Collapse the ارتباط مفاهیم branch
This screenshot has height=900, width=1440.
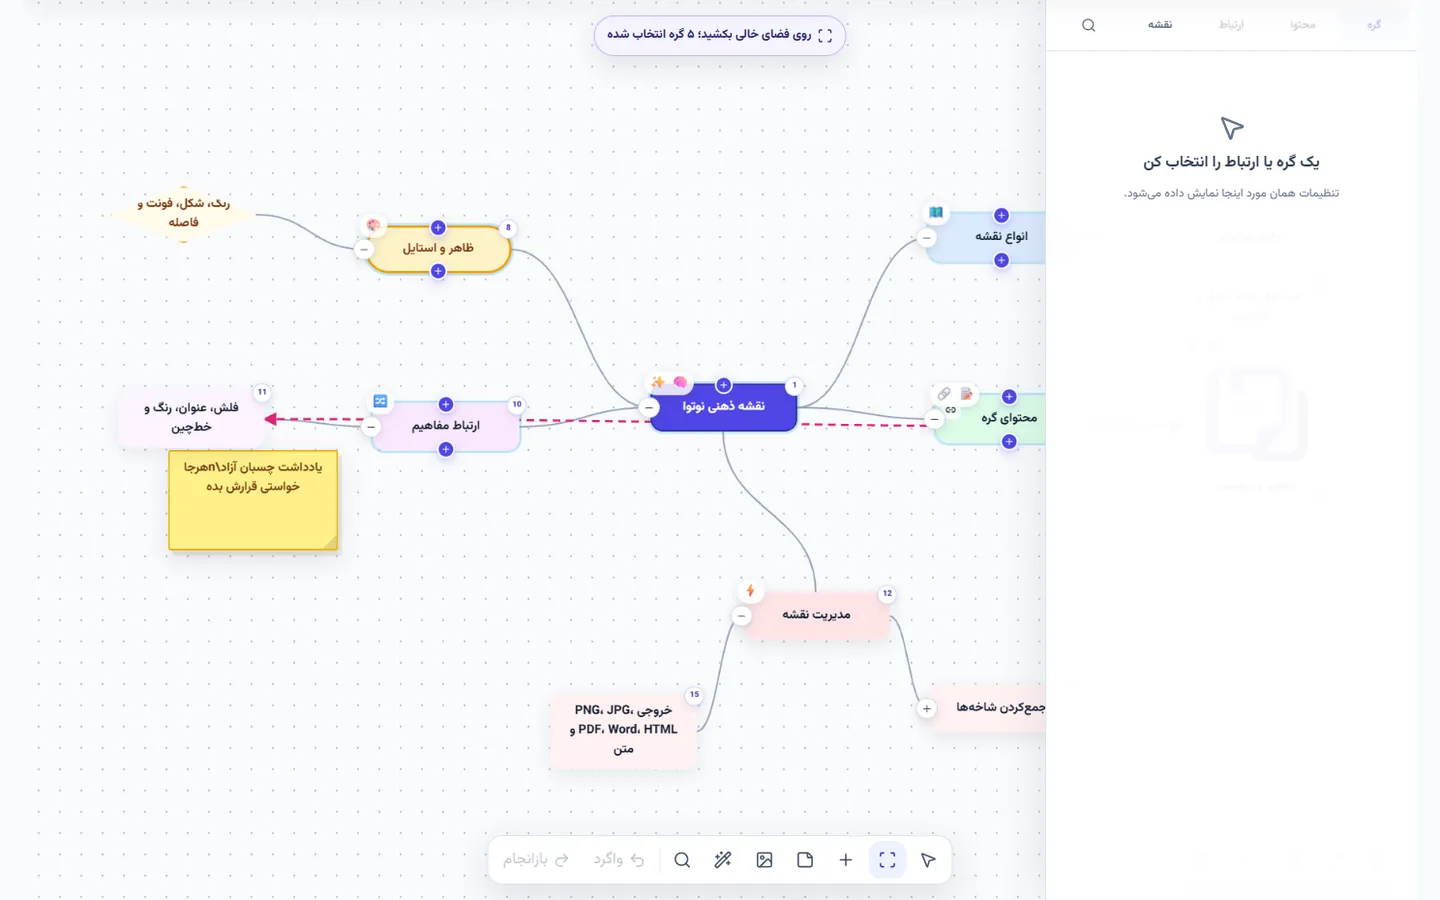pyautogui.click(x=371, y=427)
